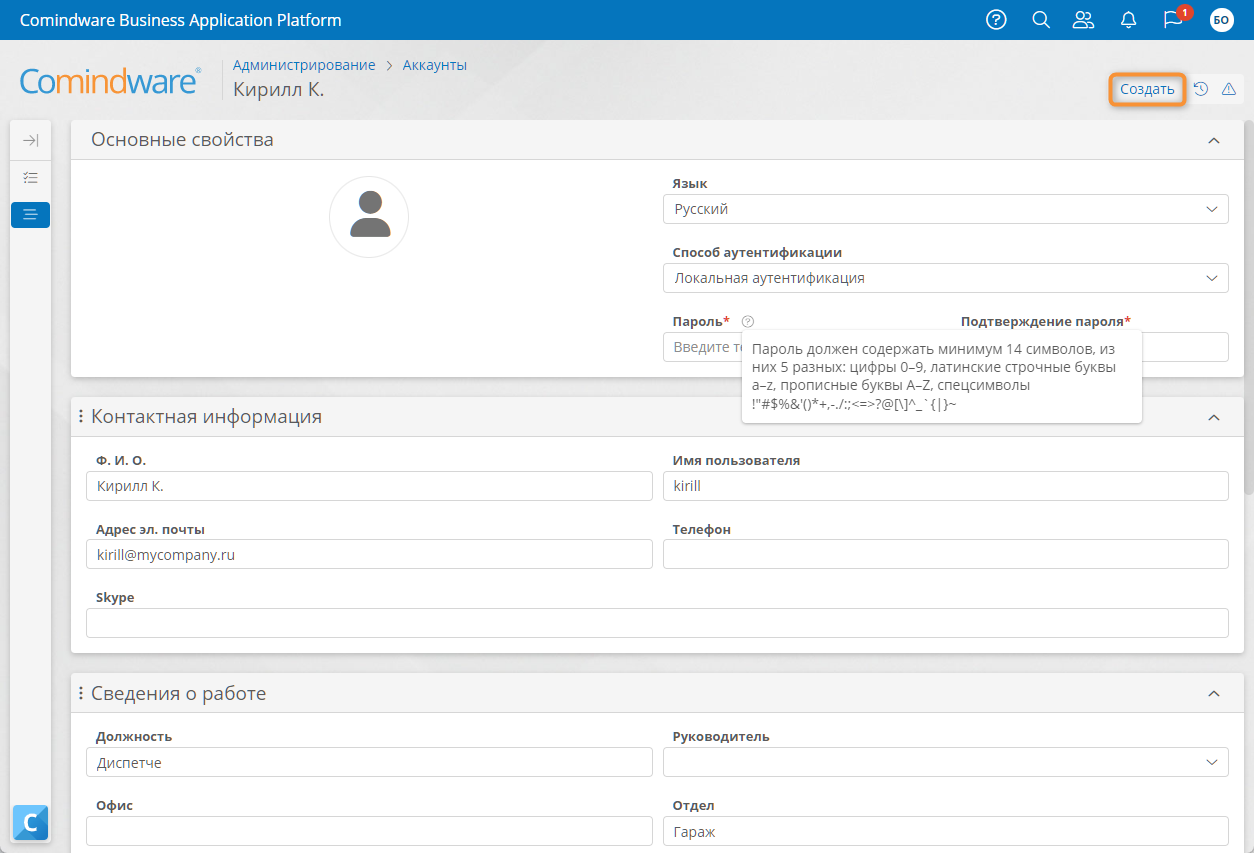Go to Администрирование breadcrumb
This screenshot has height=853, width=1254.
304,65
